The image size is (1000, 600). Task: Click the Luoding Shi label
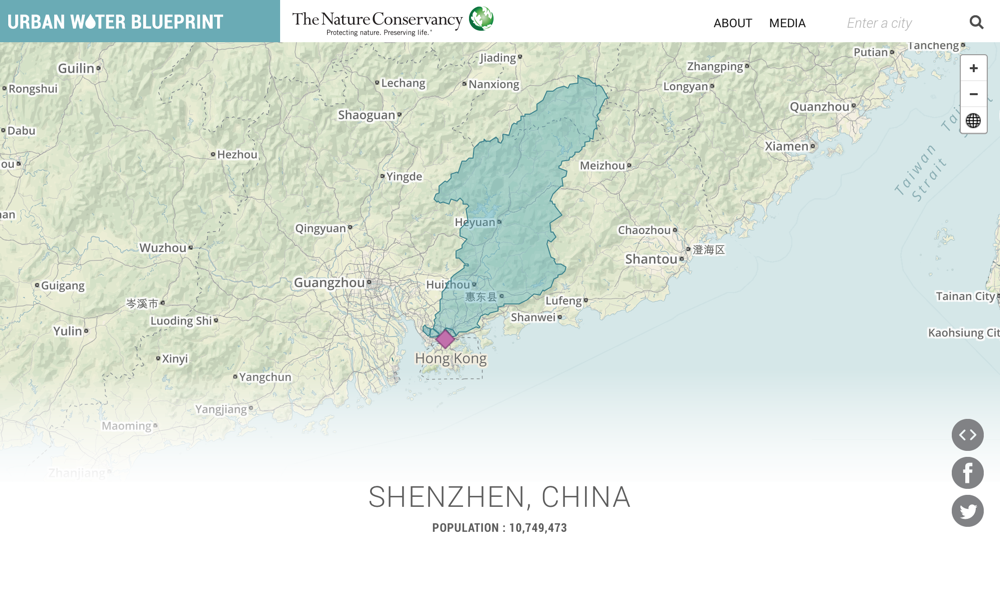pos(181,321)
